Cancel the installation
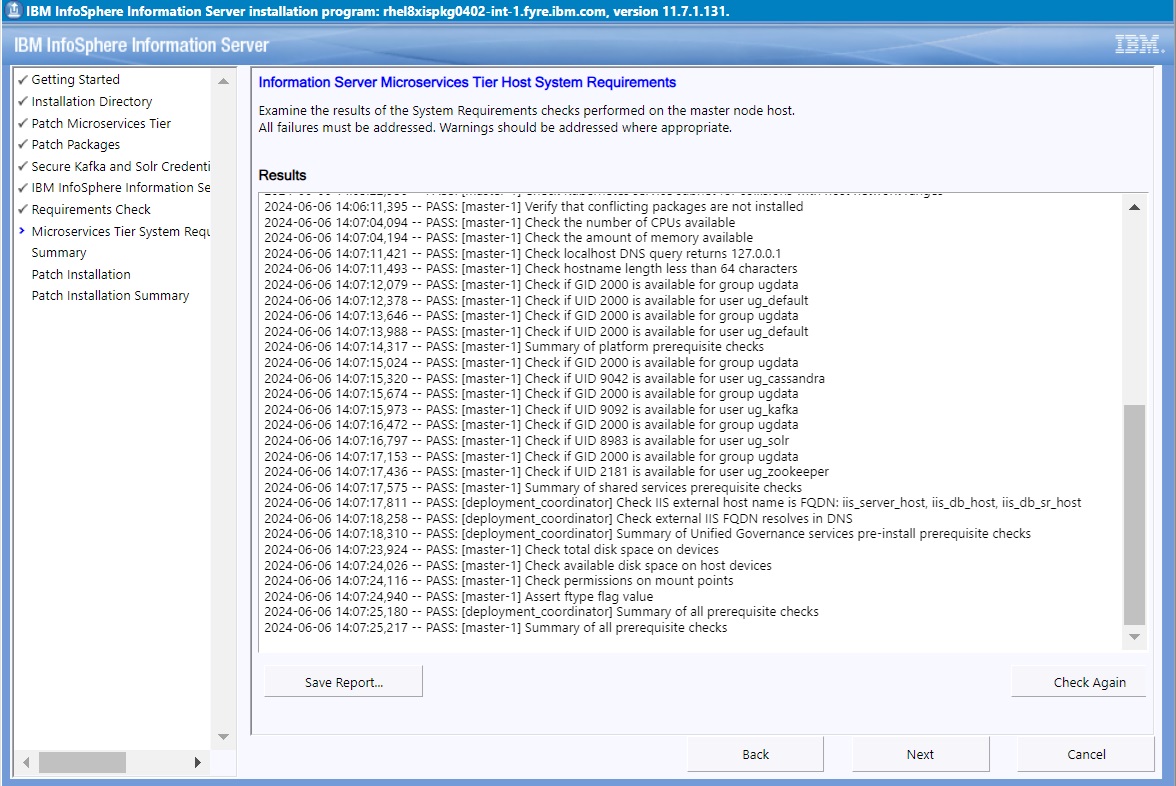 [x=1086, y=754]
